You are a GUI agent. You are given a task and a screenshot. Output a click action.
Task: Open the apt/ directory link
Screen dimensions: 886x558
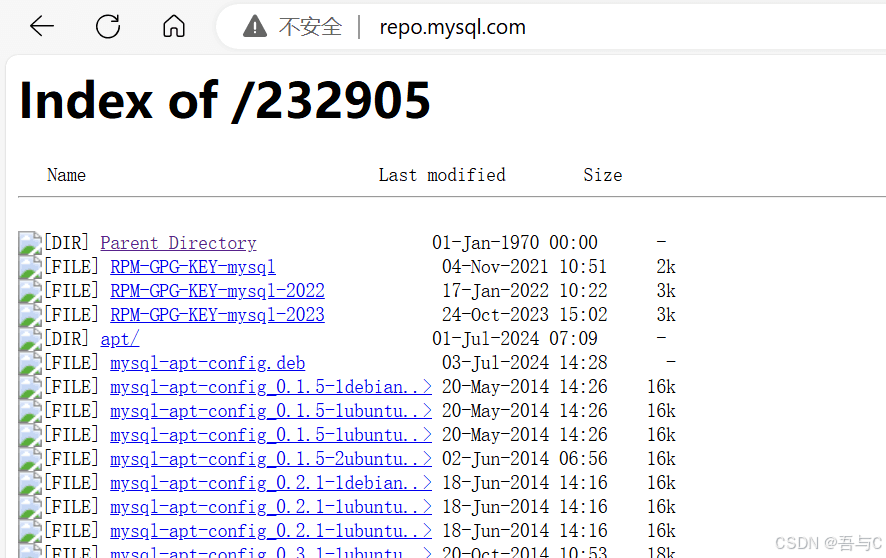click(x=120, y=339)
